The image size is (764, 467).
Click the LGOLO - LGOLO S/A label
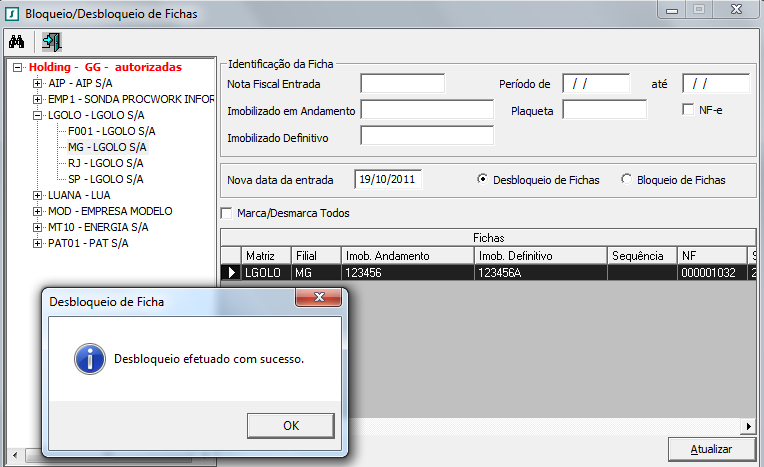coord(96,116)
